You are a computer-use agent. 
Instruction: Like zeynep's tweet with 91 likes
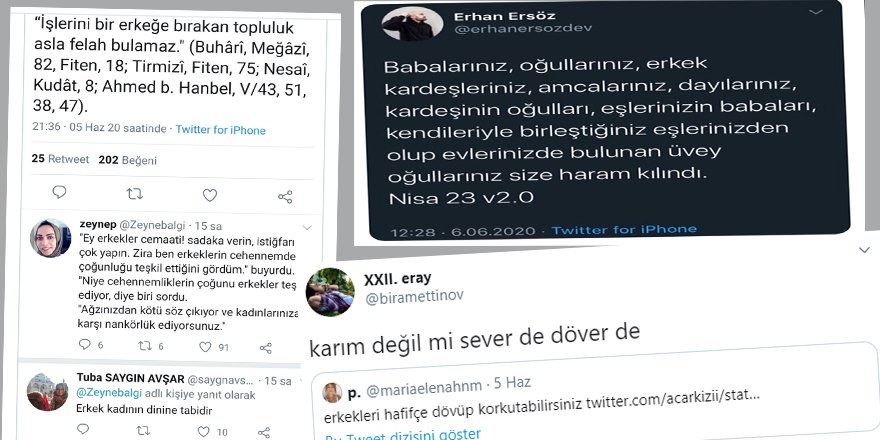pyautogui.click(x=205, y=347)
